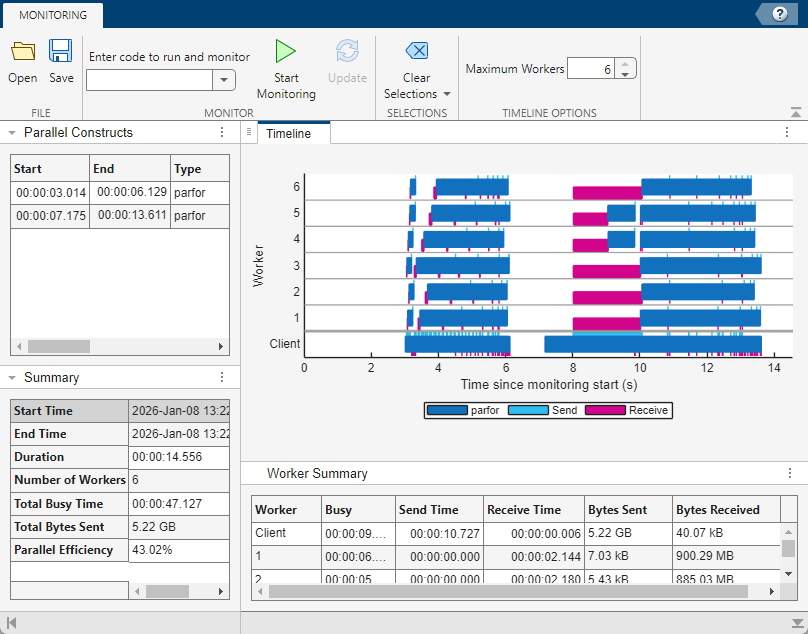The width and height of the screenshot is (808, 634).
Task: Click the code to run input field
Action: point(149,80)
